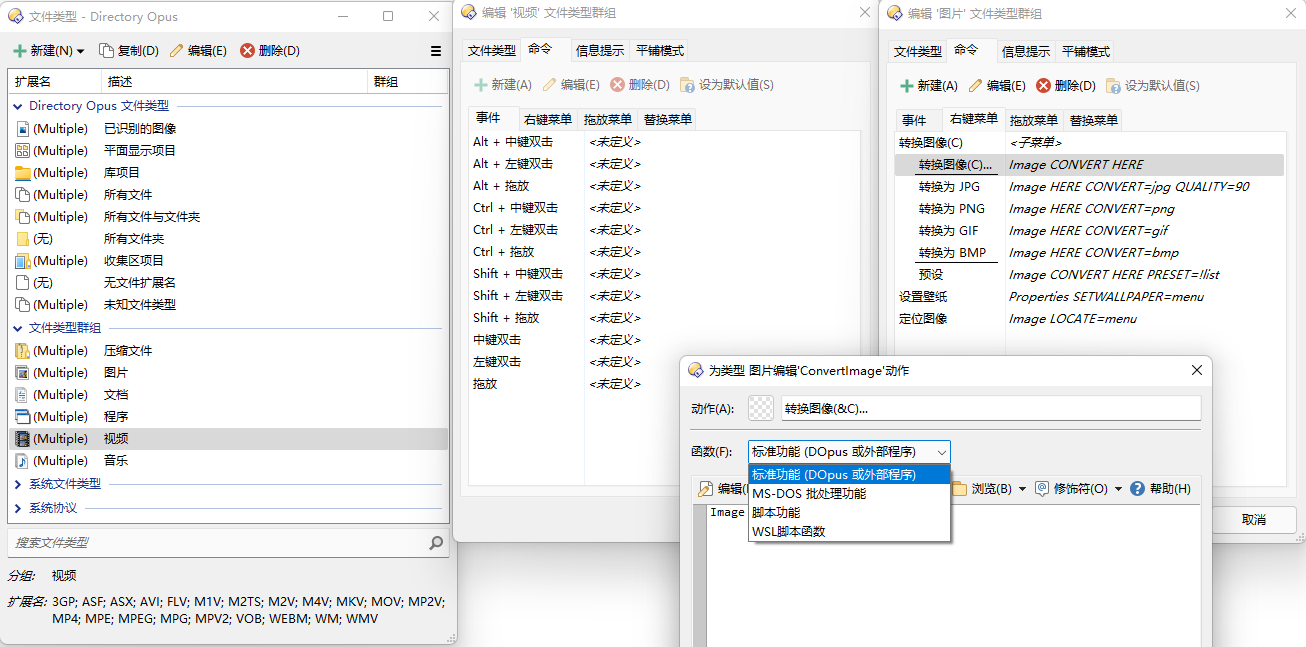The image size is (1306, 647).
Task: Open 右键菜单 subtab in 视频 window
Action: (548, 120)
